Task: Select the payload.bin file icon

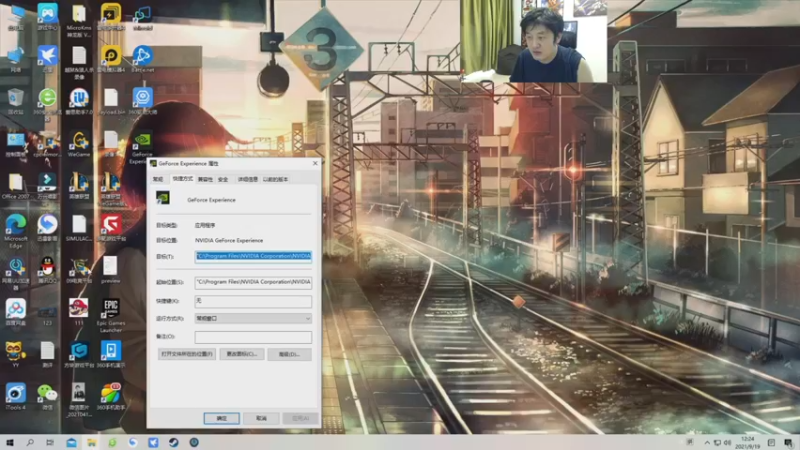Action: pyautogui.click(x=111, y=102)
